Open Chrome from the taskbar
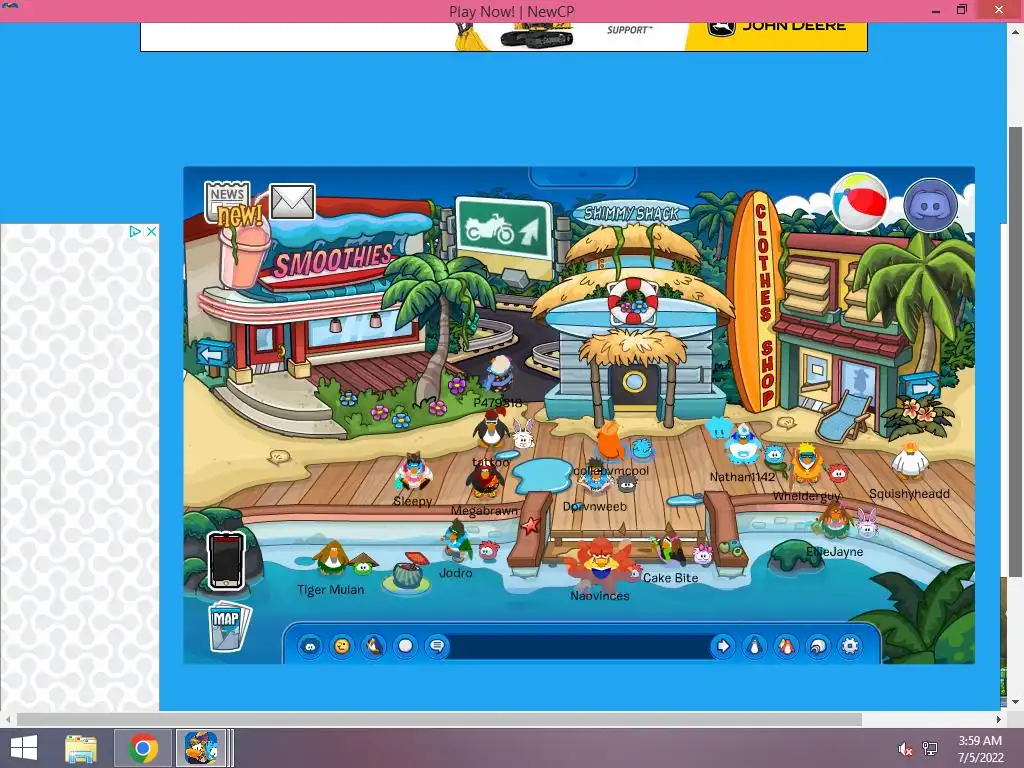Image resolution: width=1024 pixels, height=768 pixels. point(143,748)
